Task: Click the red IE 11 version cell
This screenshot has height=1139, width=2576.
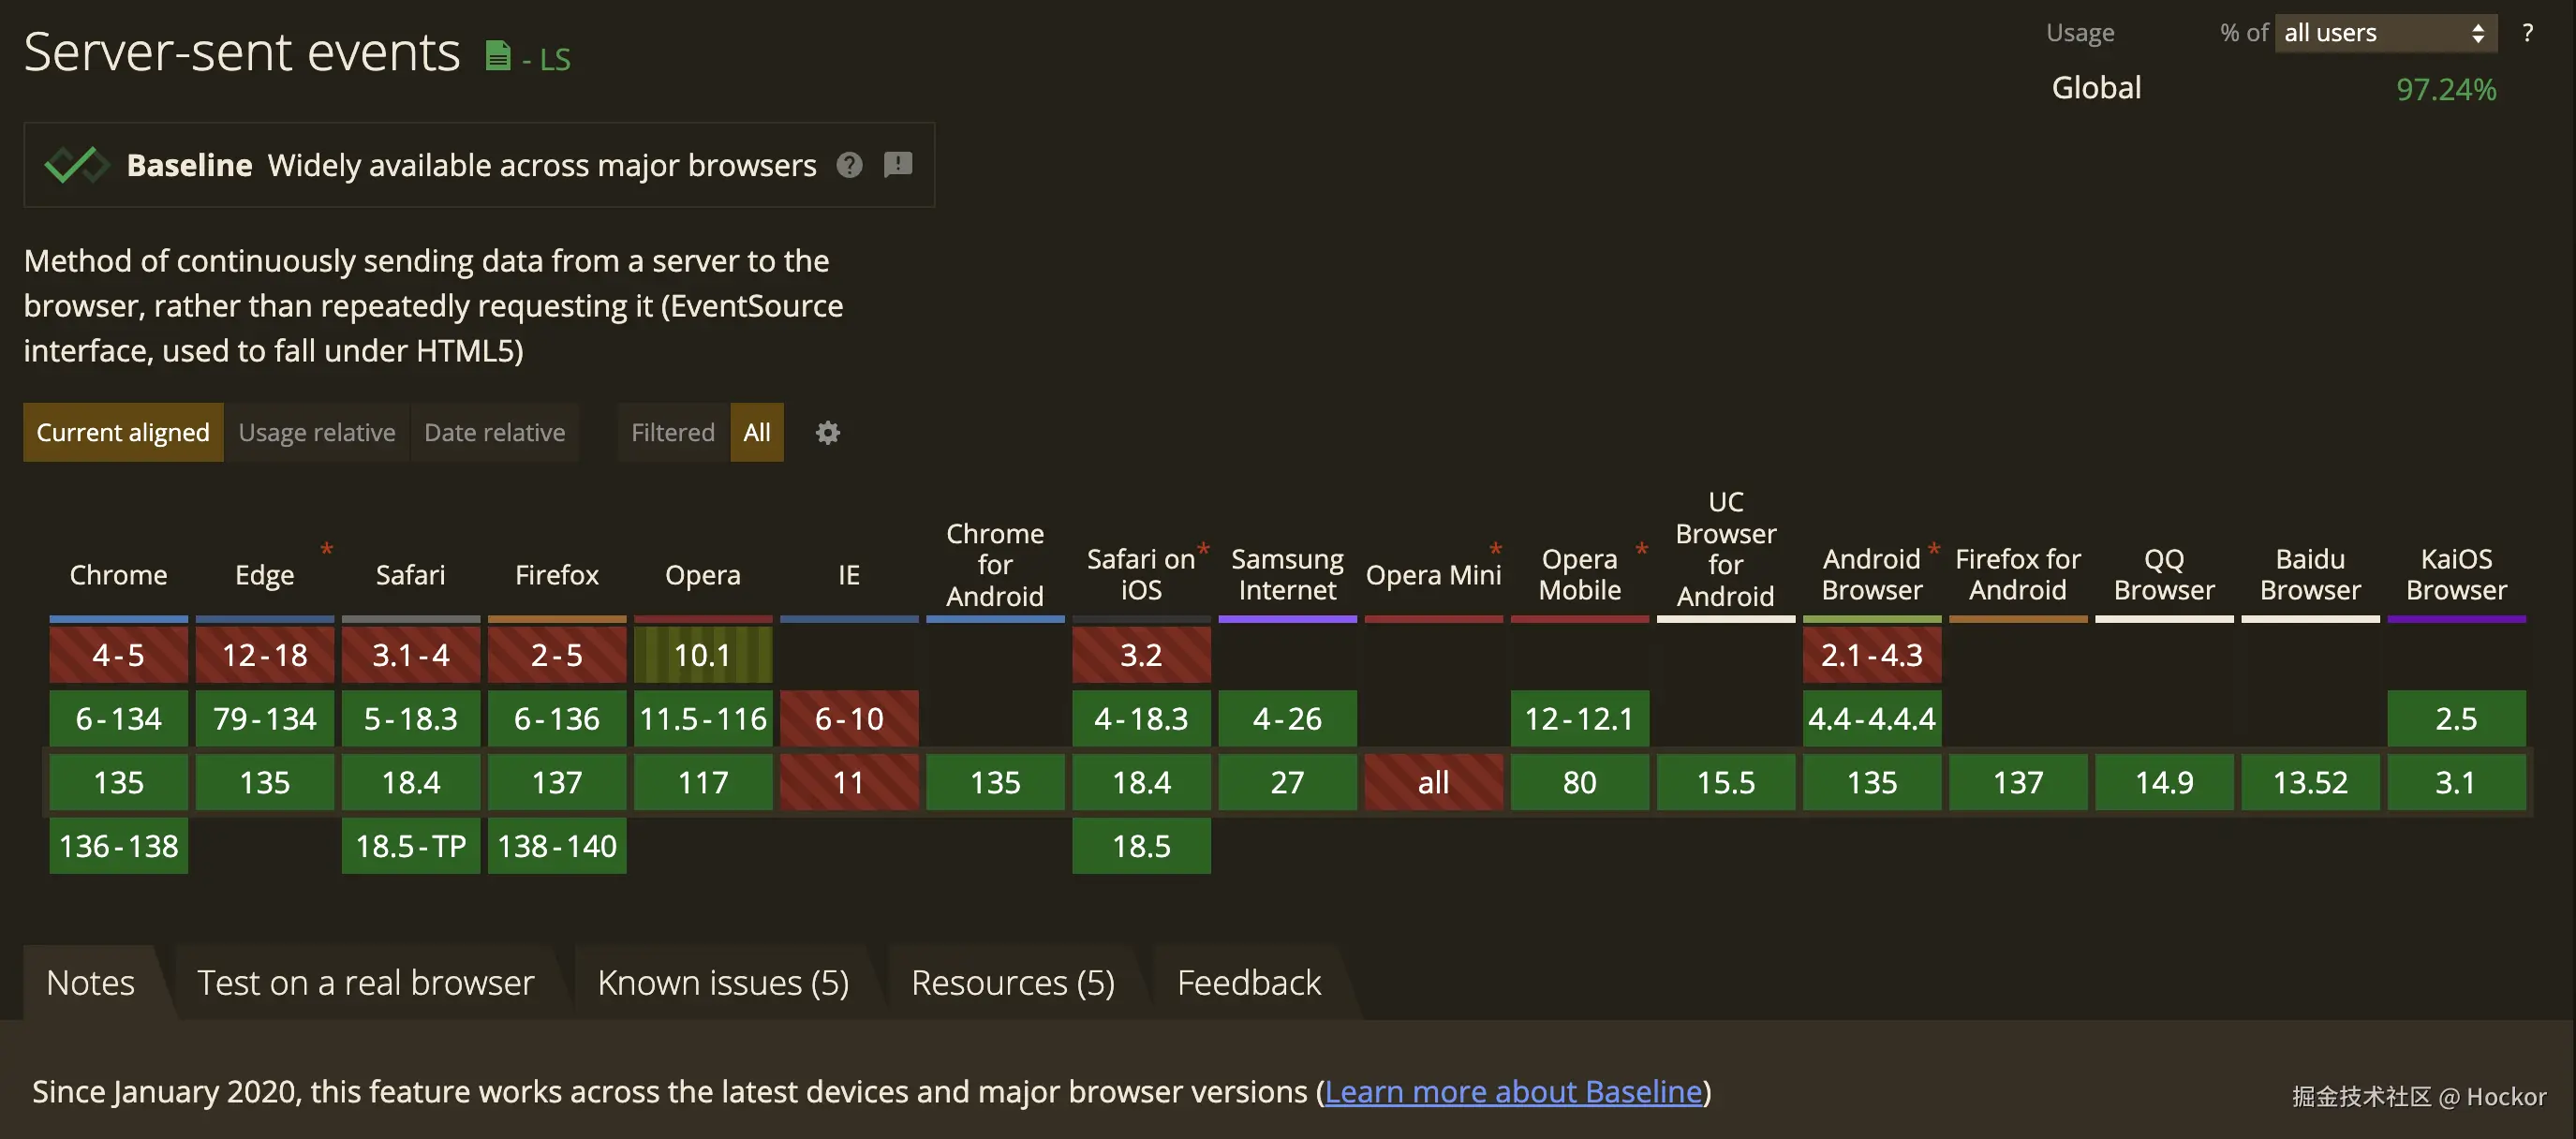Action: 848,782
